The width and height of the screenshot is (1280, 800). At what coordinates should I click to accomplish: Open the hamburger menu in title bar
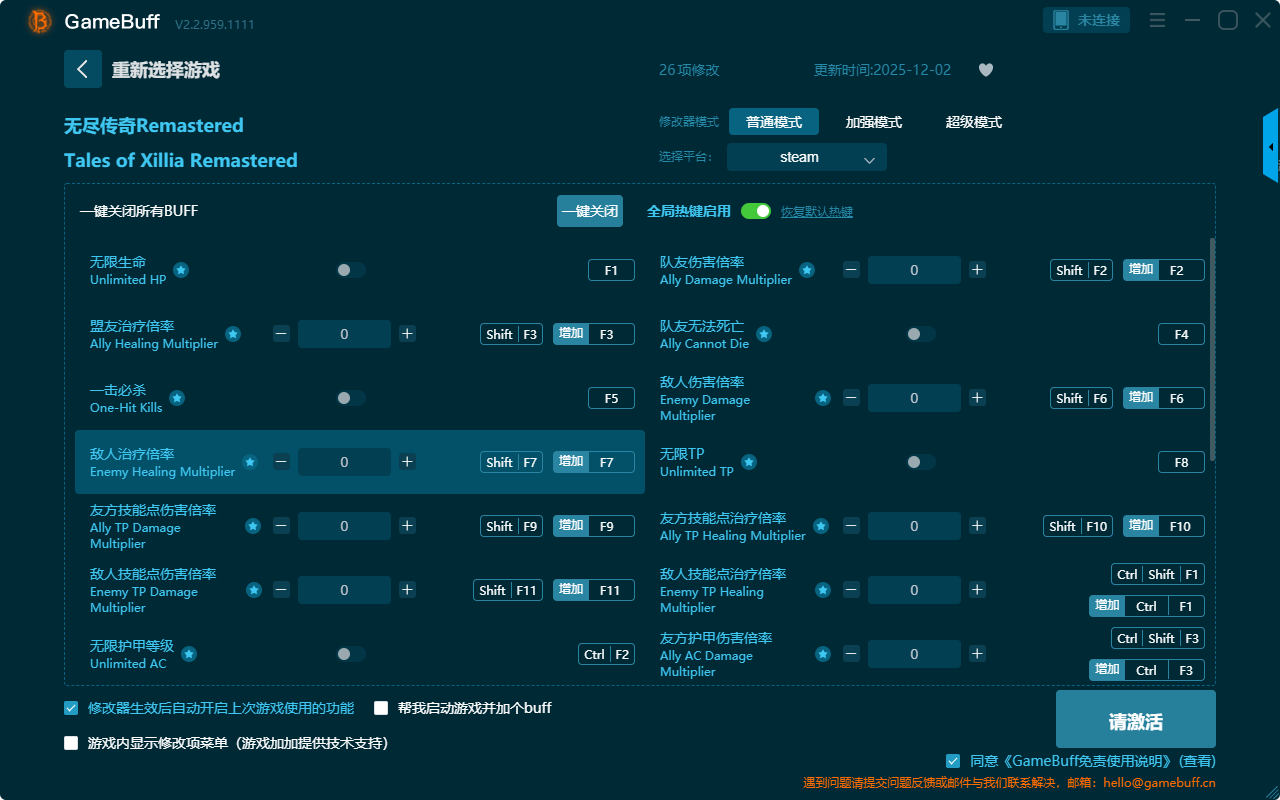(1157, 20)
